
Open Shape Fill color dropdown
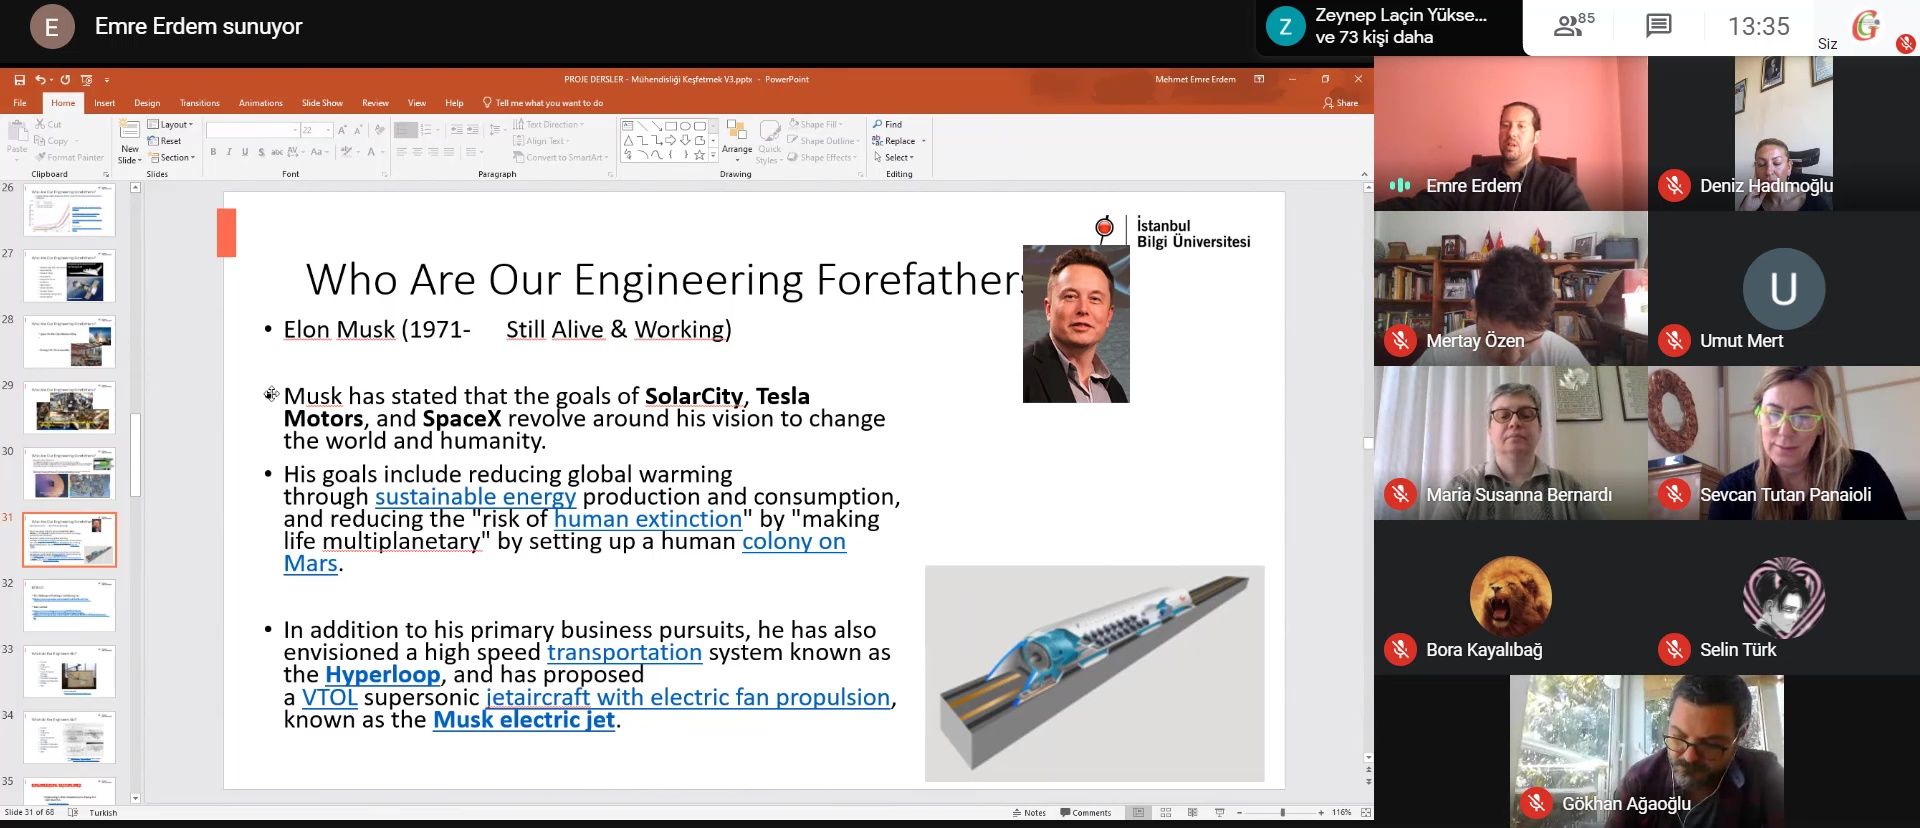tap(817, 125)
